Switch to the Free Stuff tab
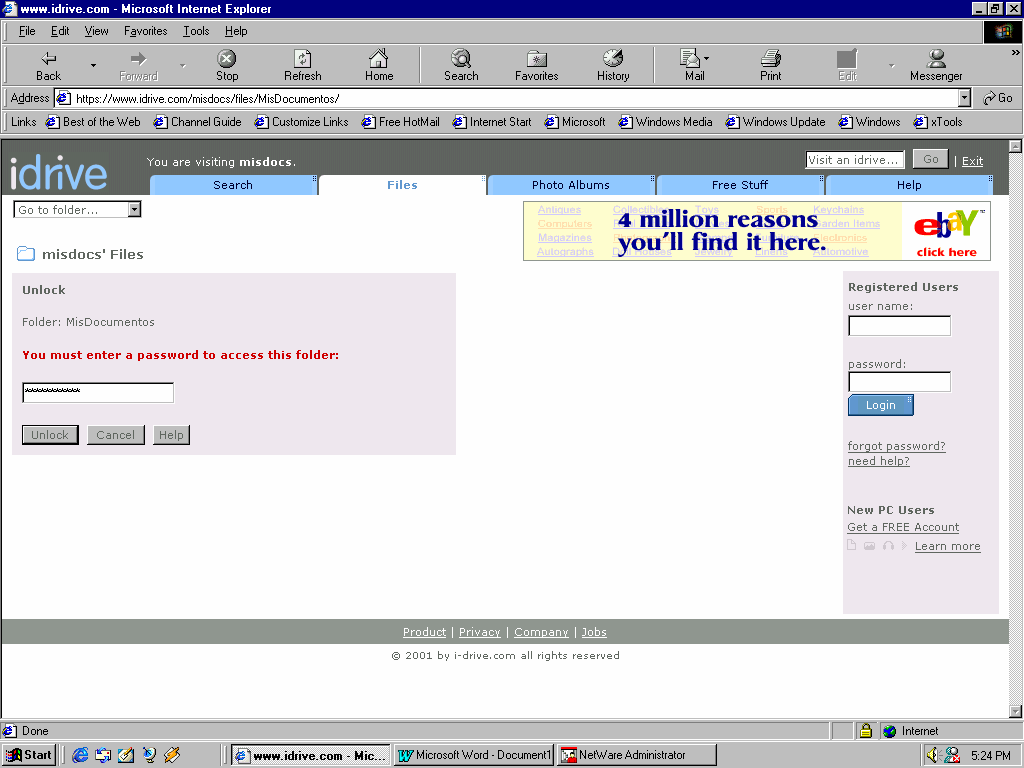The width and height of the screenshot is (1024, 768). [739, 185]
